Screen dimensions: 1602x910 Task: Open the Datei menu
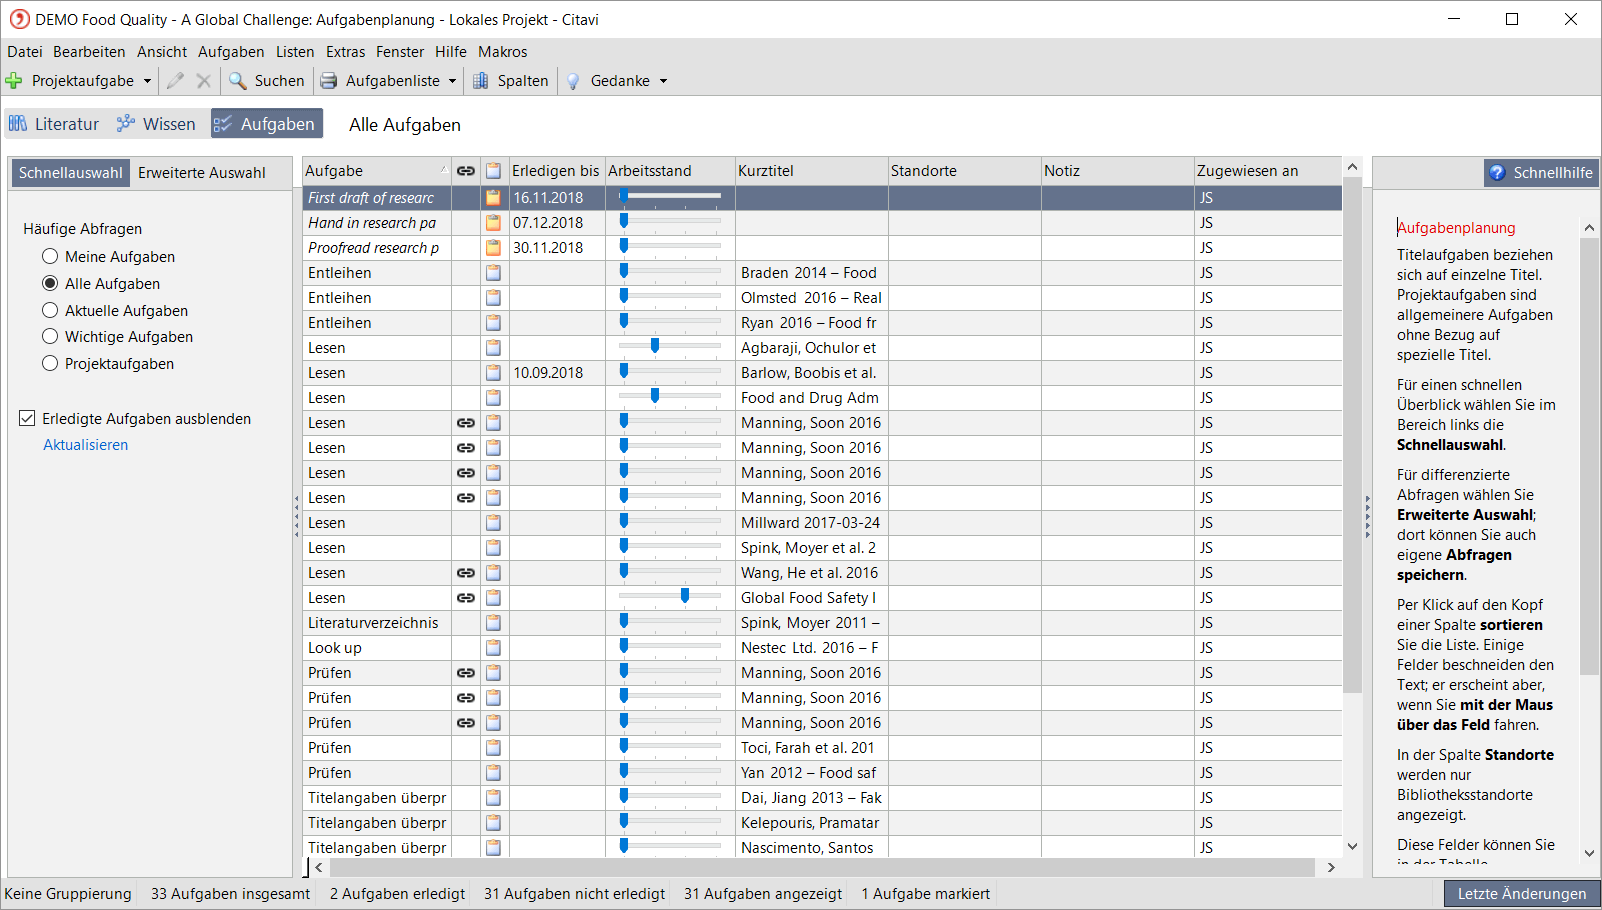click(25, 52)
